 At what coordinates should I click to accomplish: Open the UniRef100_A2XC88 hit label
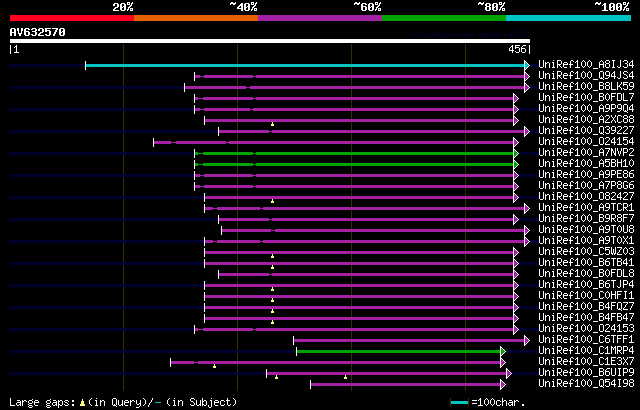586,120
